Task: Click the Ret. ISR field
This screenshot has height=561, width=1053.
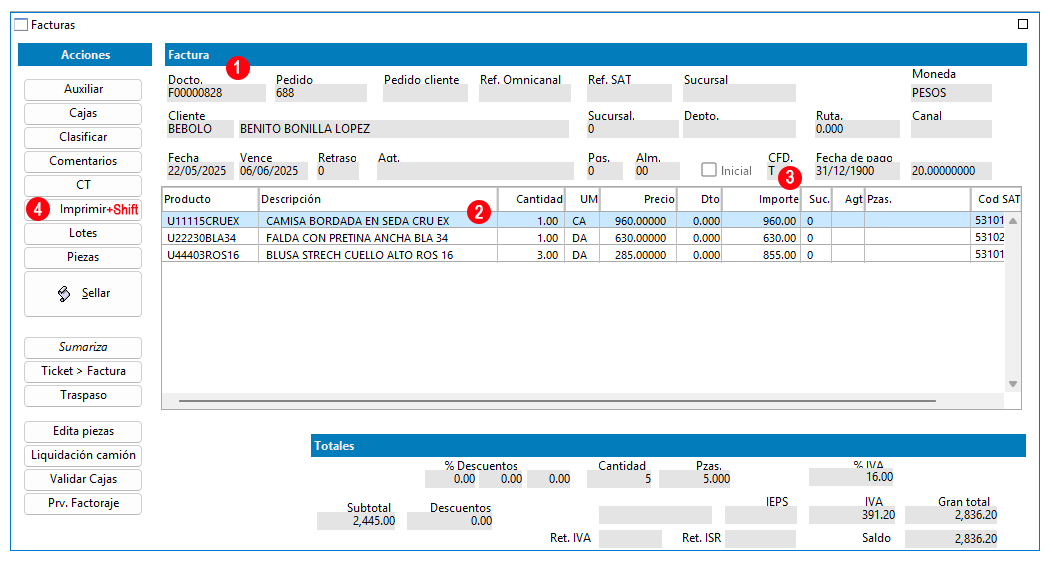Action: [760, 539]
